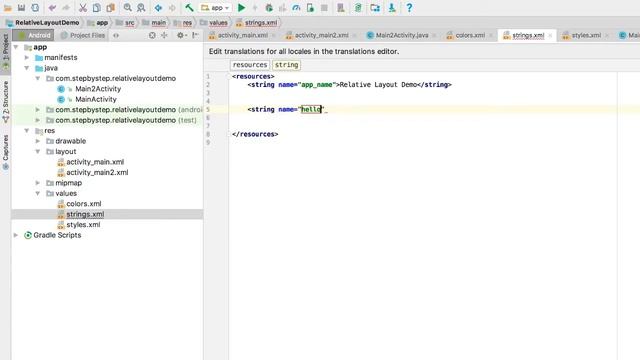Click the Profile app gauge icon
This screenshot has height=360, width=640.
coord(296,7)
